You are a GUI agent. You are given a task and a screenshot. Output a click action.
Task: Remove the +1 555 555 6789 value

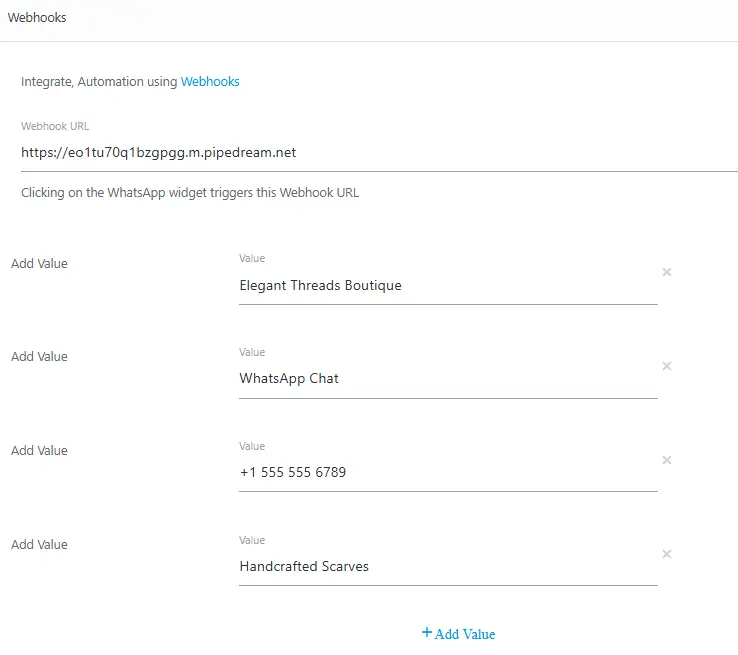click(667, 460)
